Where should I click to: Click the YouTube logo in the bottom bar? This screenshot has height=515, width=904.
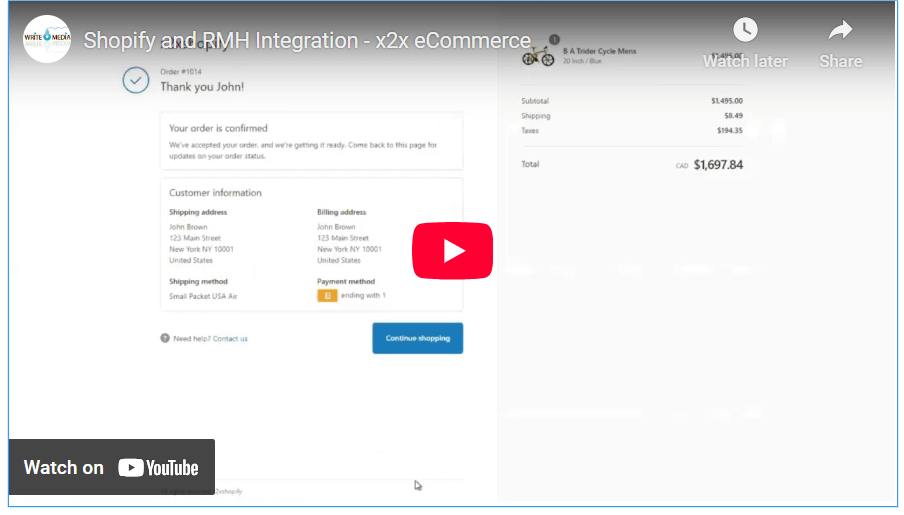tap(158, 467)
